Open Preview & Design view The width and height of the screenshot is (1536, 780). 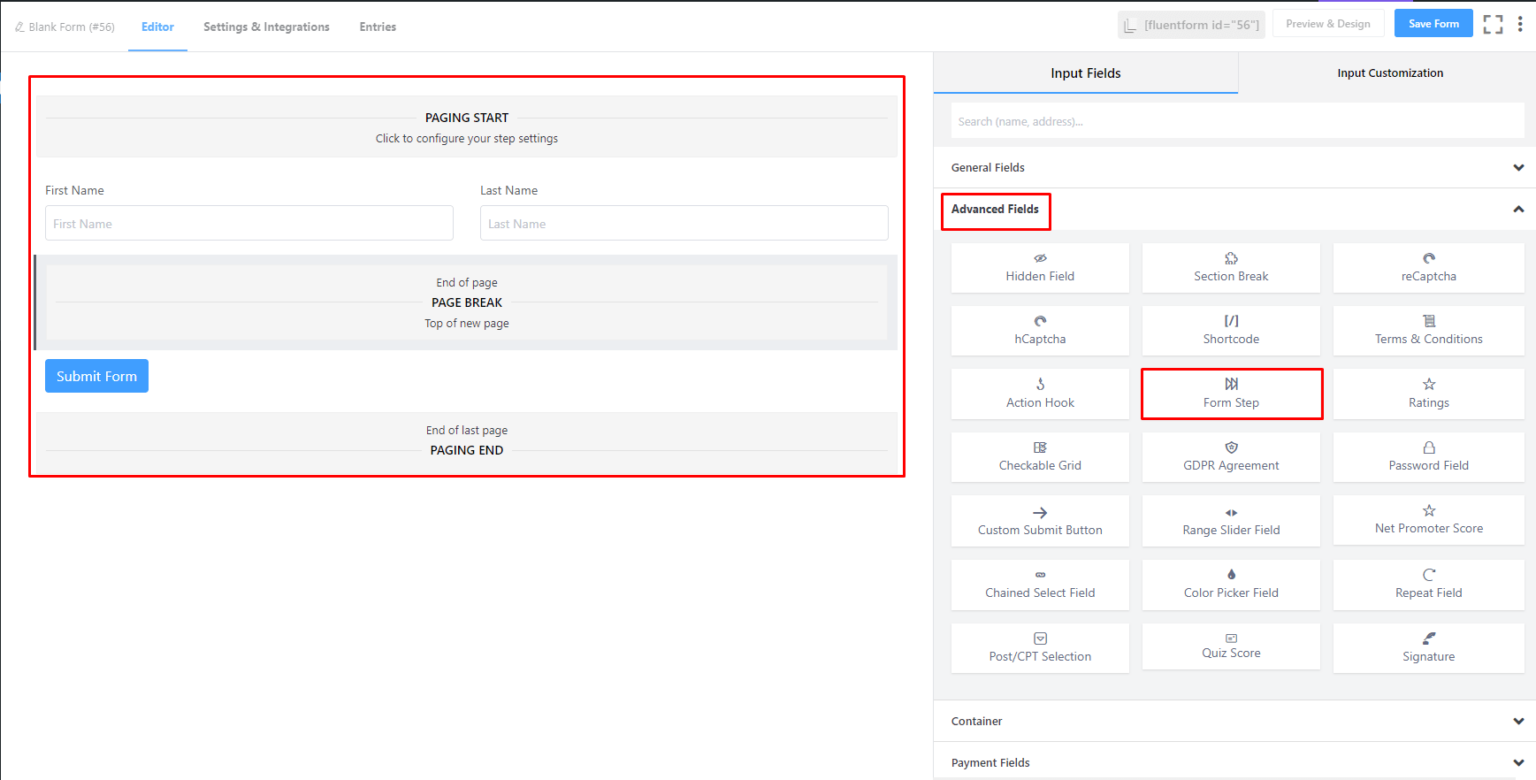pos(1328,23)
